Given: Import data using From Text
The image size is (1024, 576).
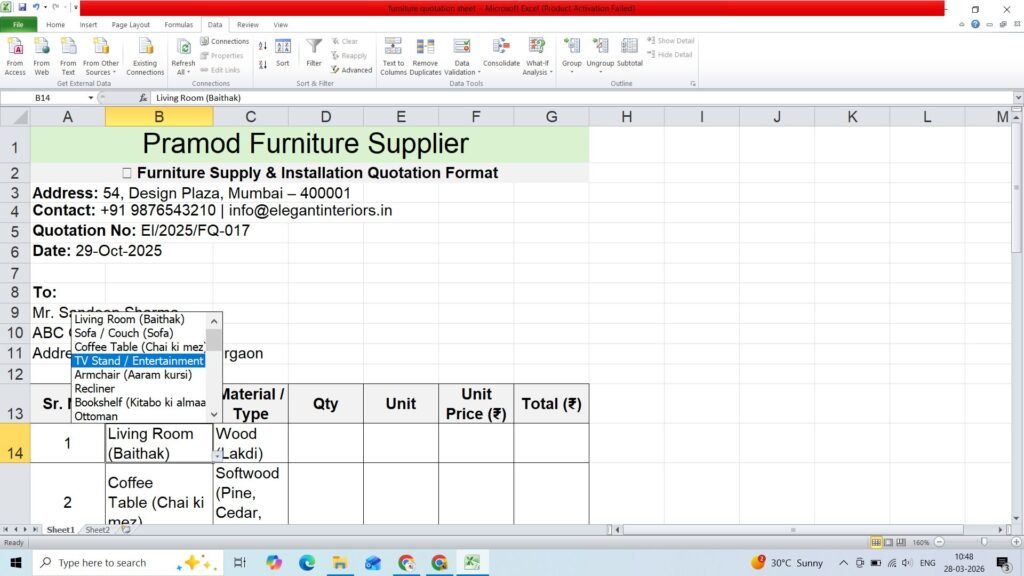Looking at the screenshot, I should 68,56.
